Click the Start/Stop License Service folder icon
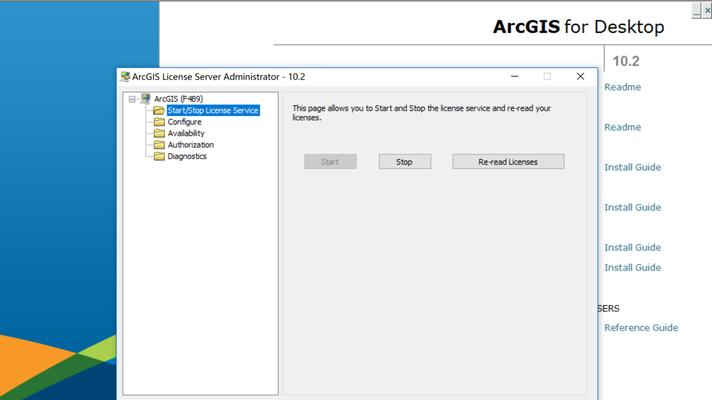The image size is (712, 400). click(x=158, y=110)
